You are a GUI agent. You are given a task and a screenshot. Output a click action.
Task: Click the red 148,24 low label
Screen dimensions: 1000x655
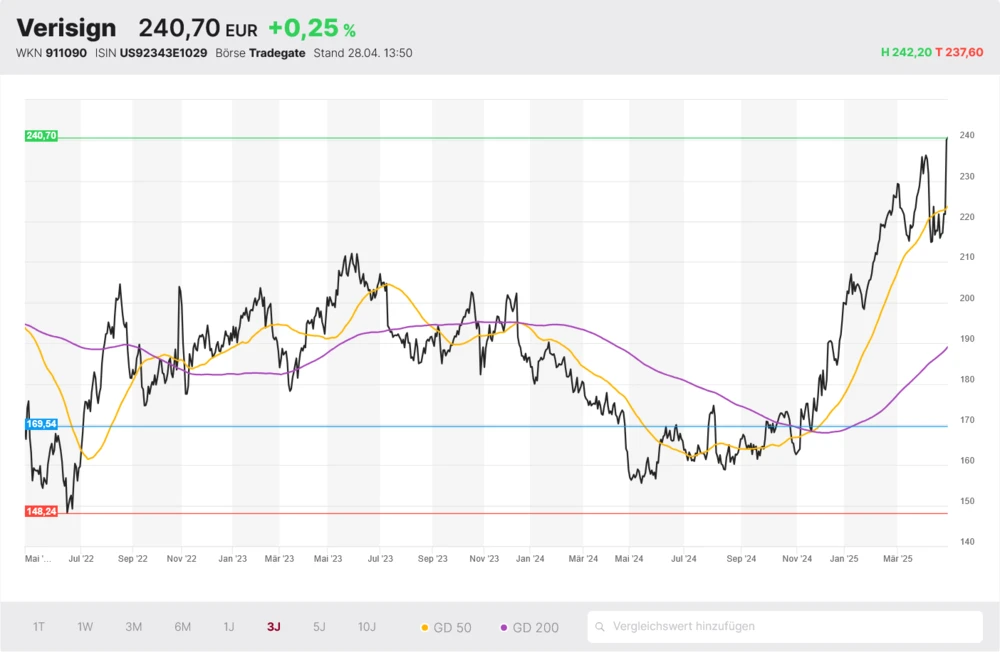pos(41,511)
